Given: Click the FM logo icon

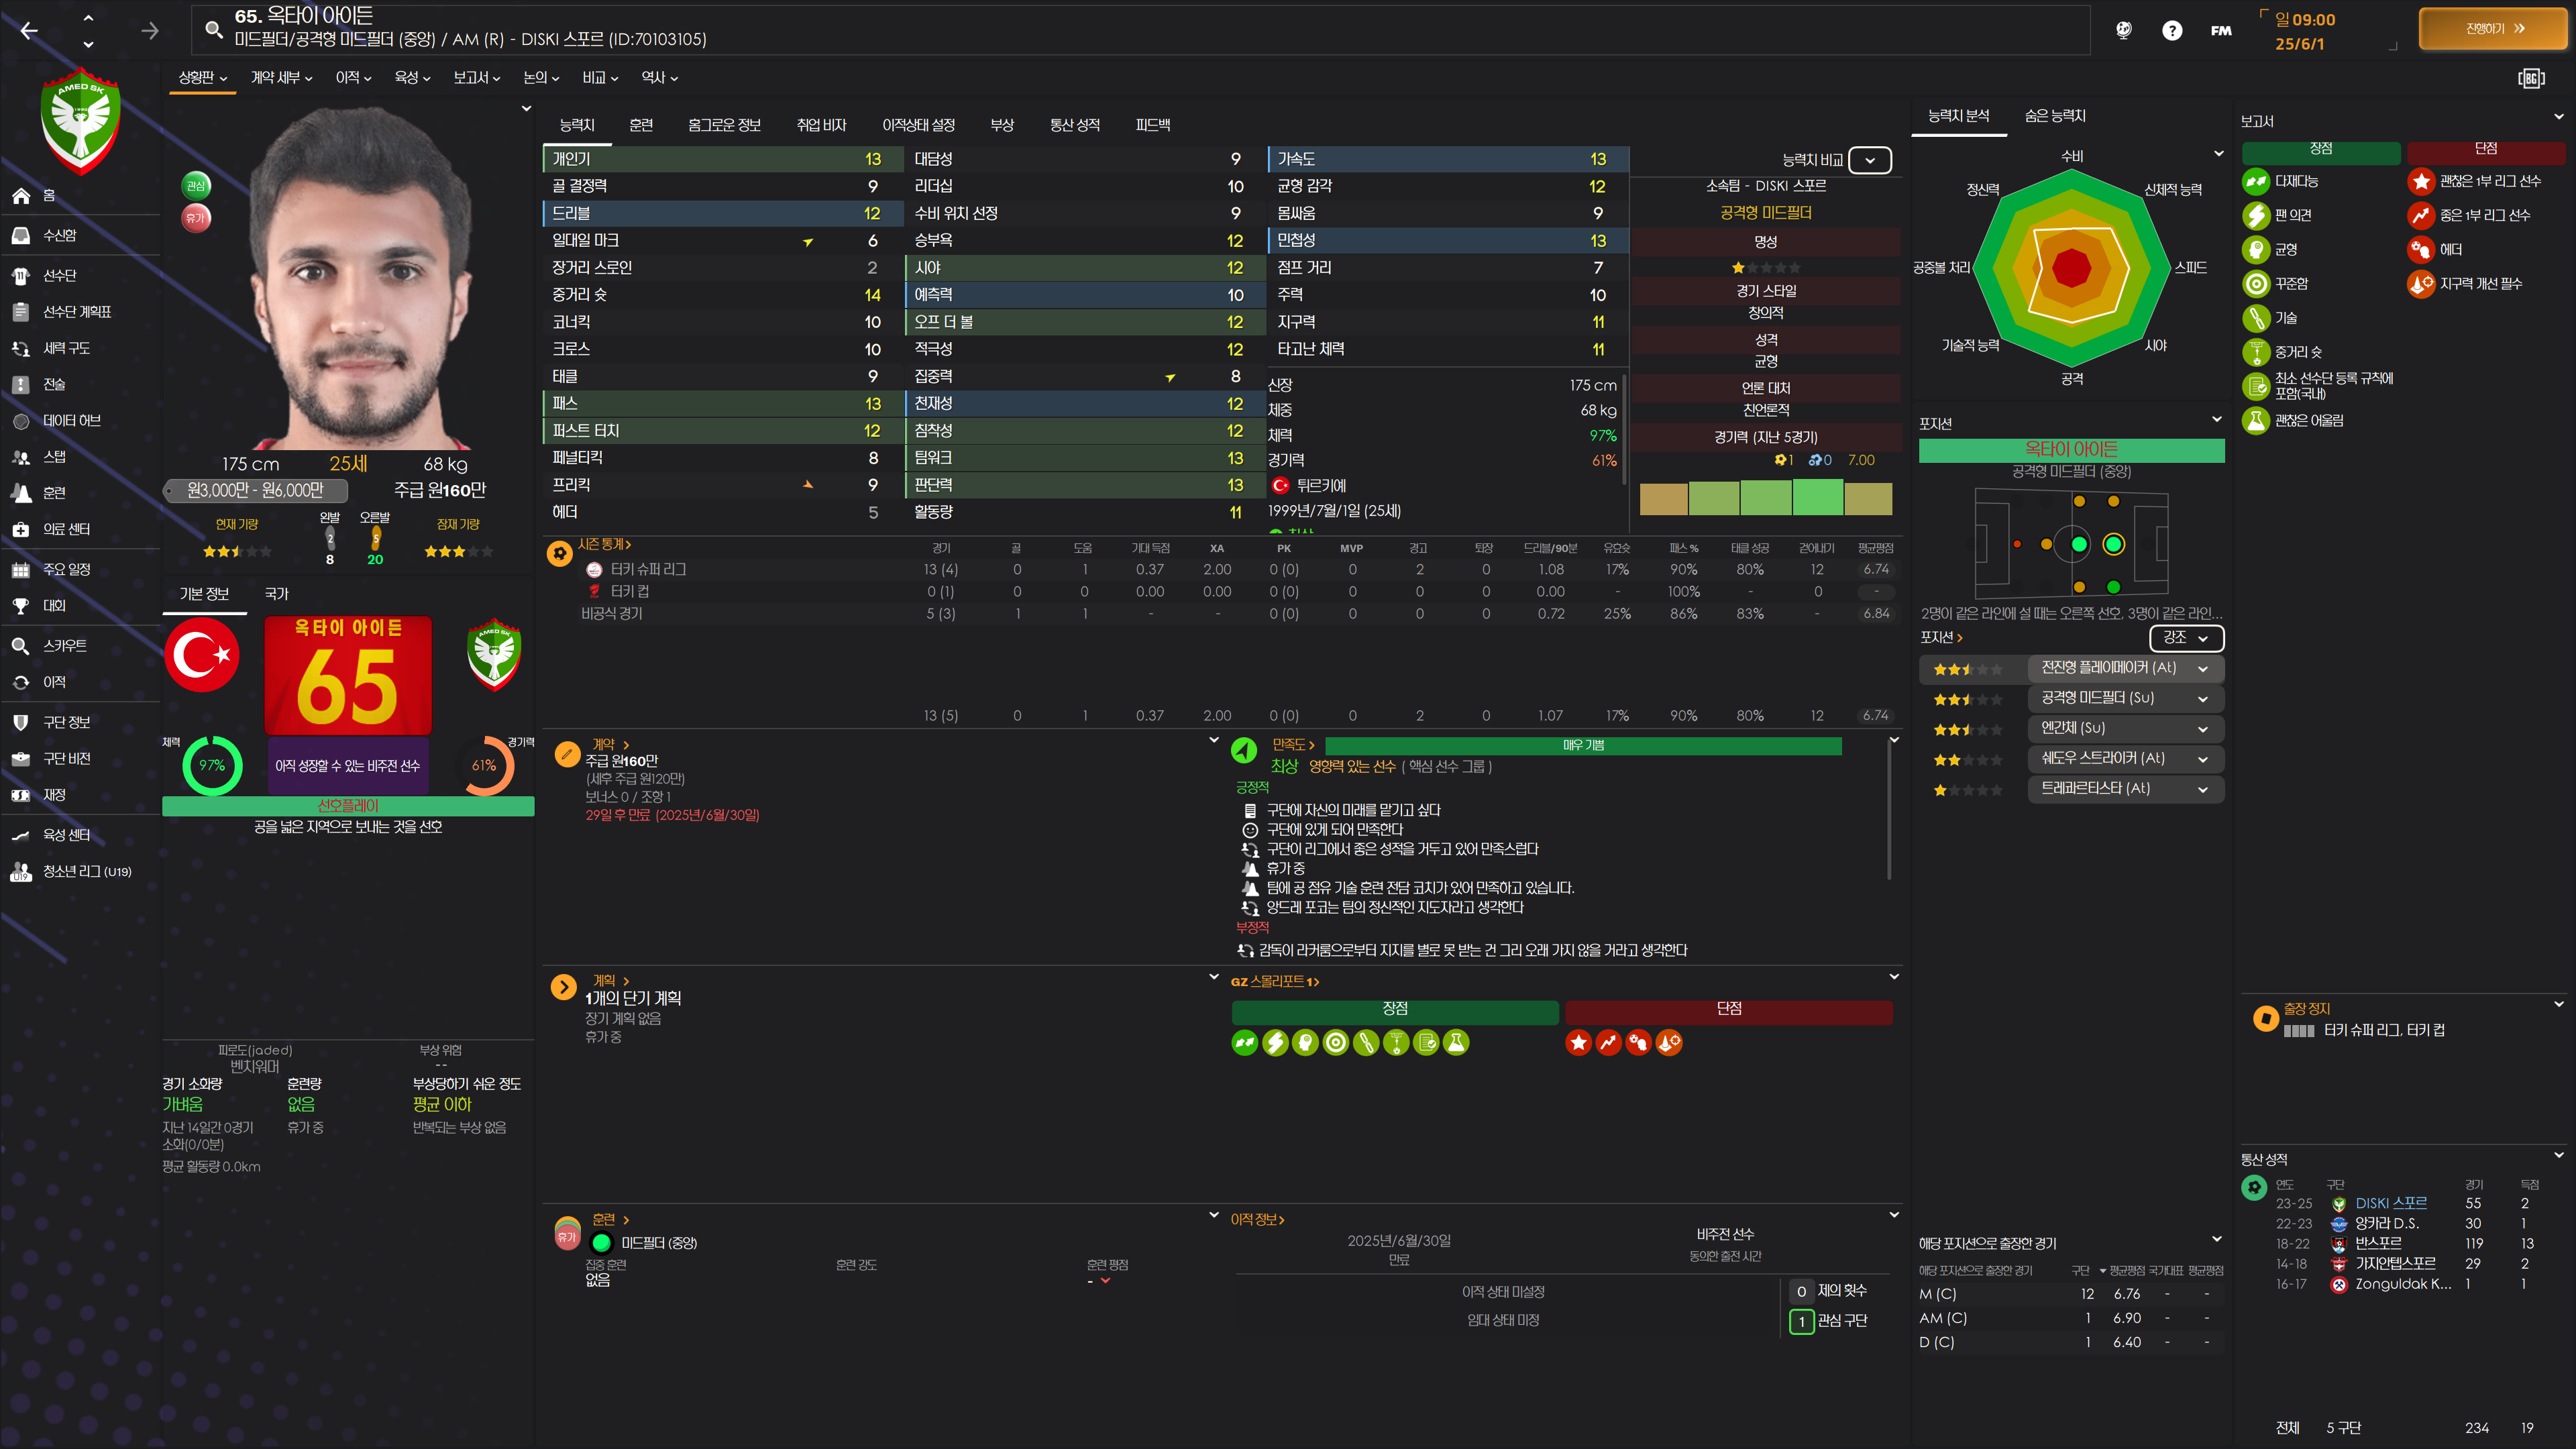Looking at the screenshot, I should (2221, 30).
